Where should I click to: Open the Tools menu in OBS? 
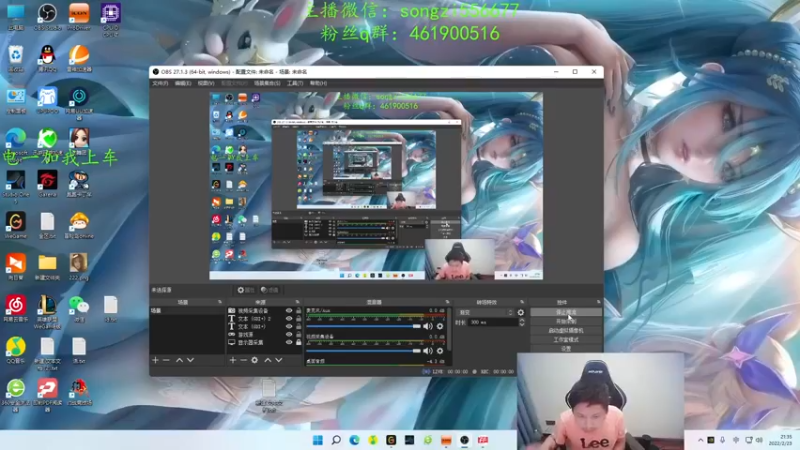click(x=295, y=83)
